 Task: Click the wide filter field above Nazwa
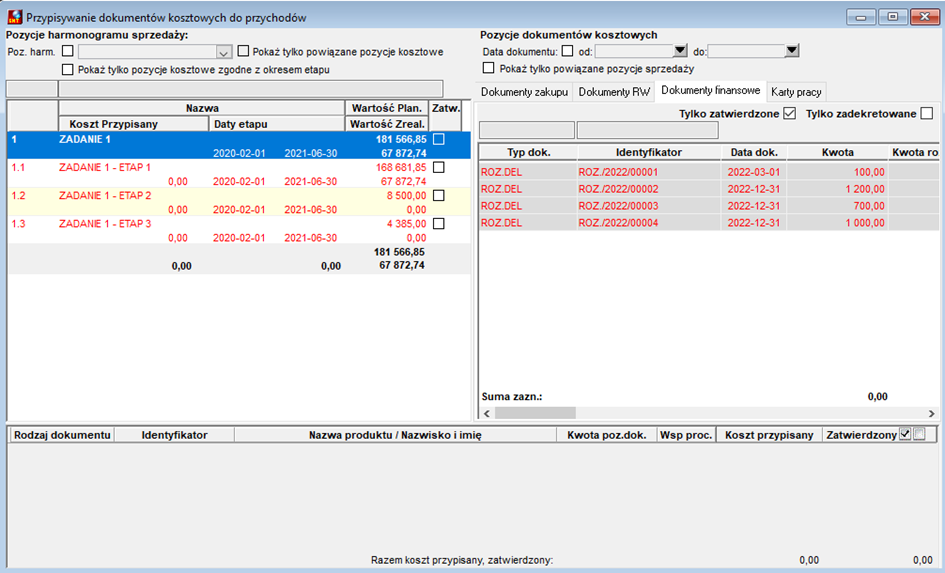(x=251, y=89)
